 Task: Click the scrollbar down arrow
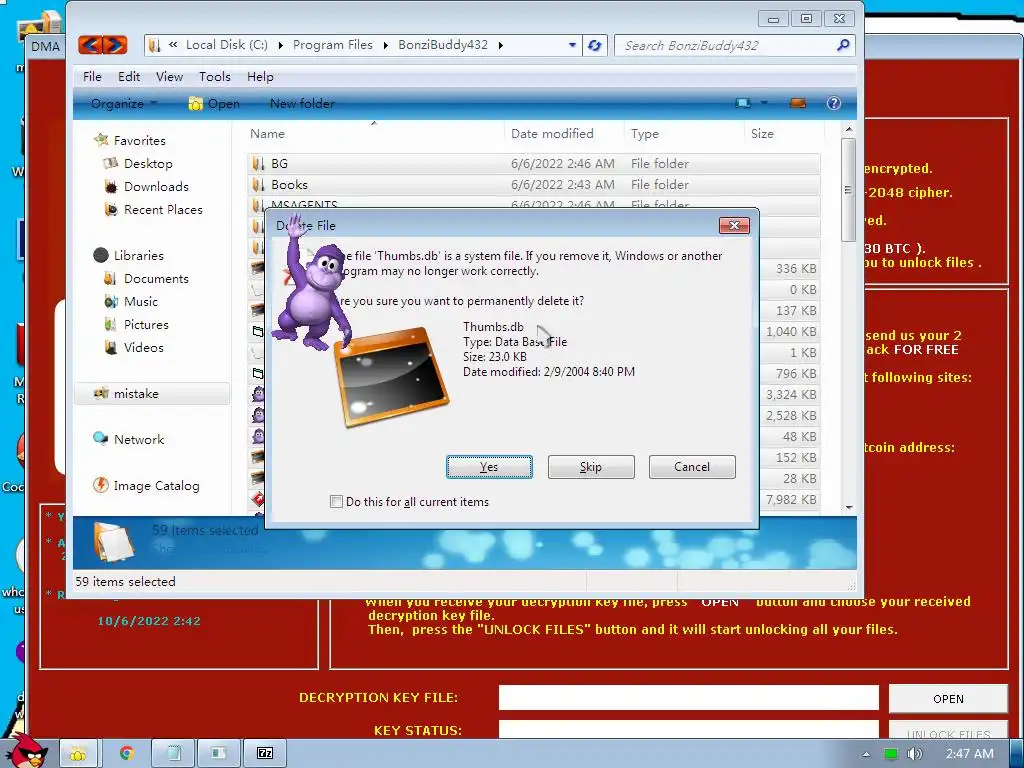click(x=848, y=507)
